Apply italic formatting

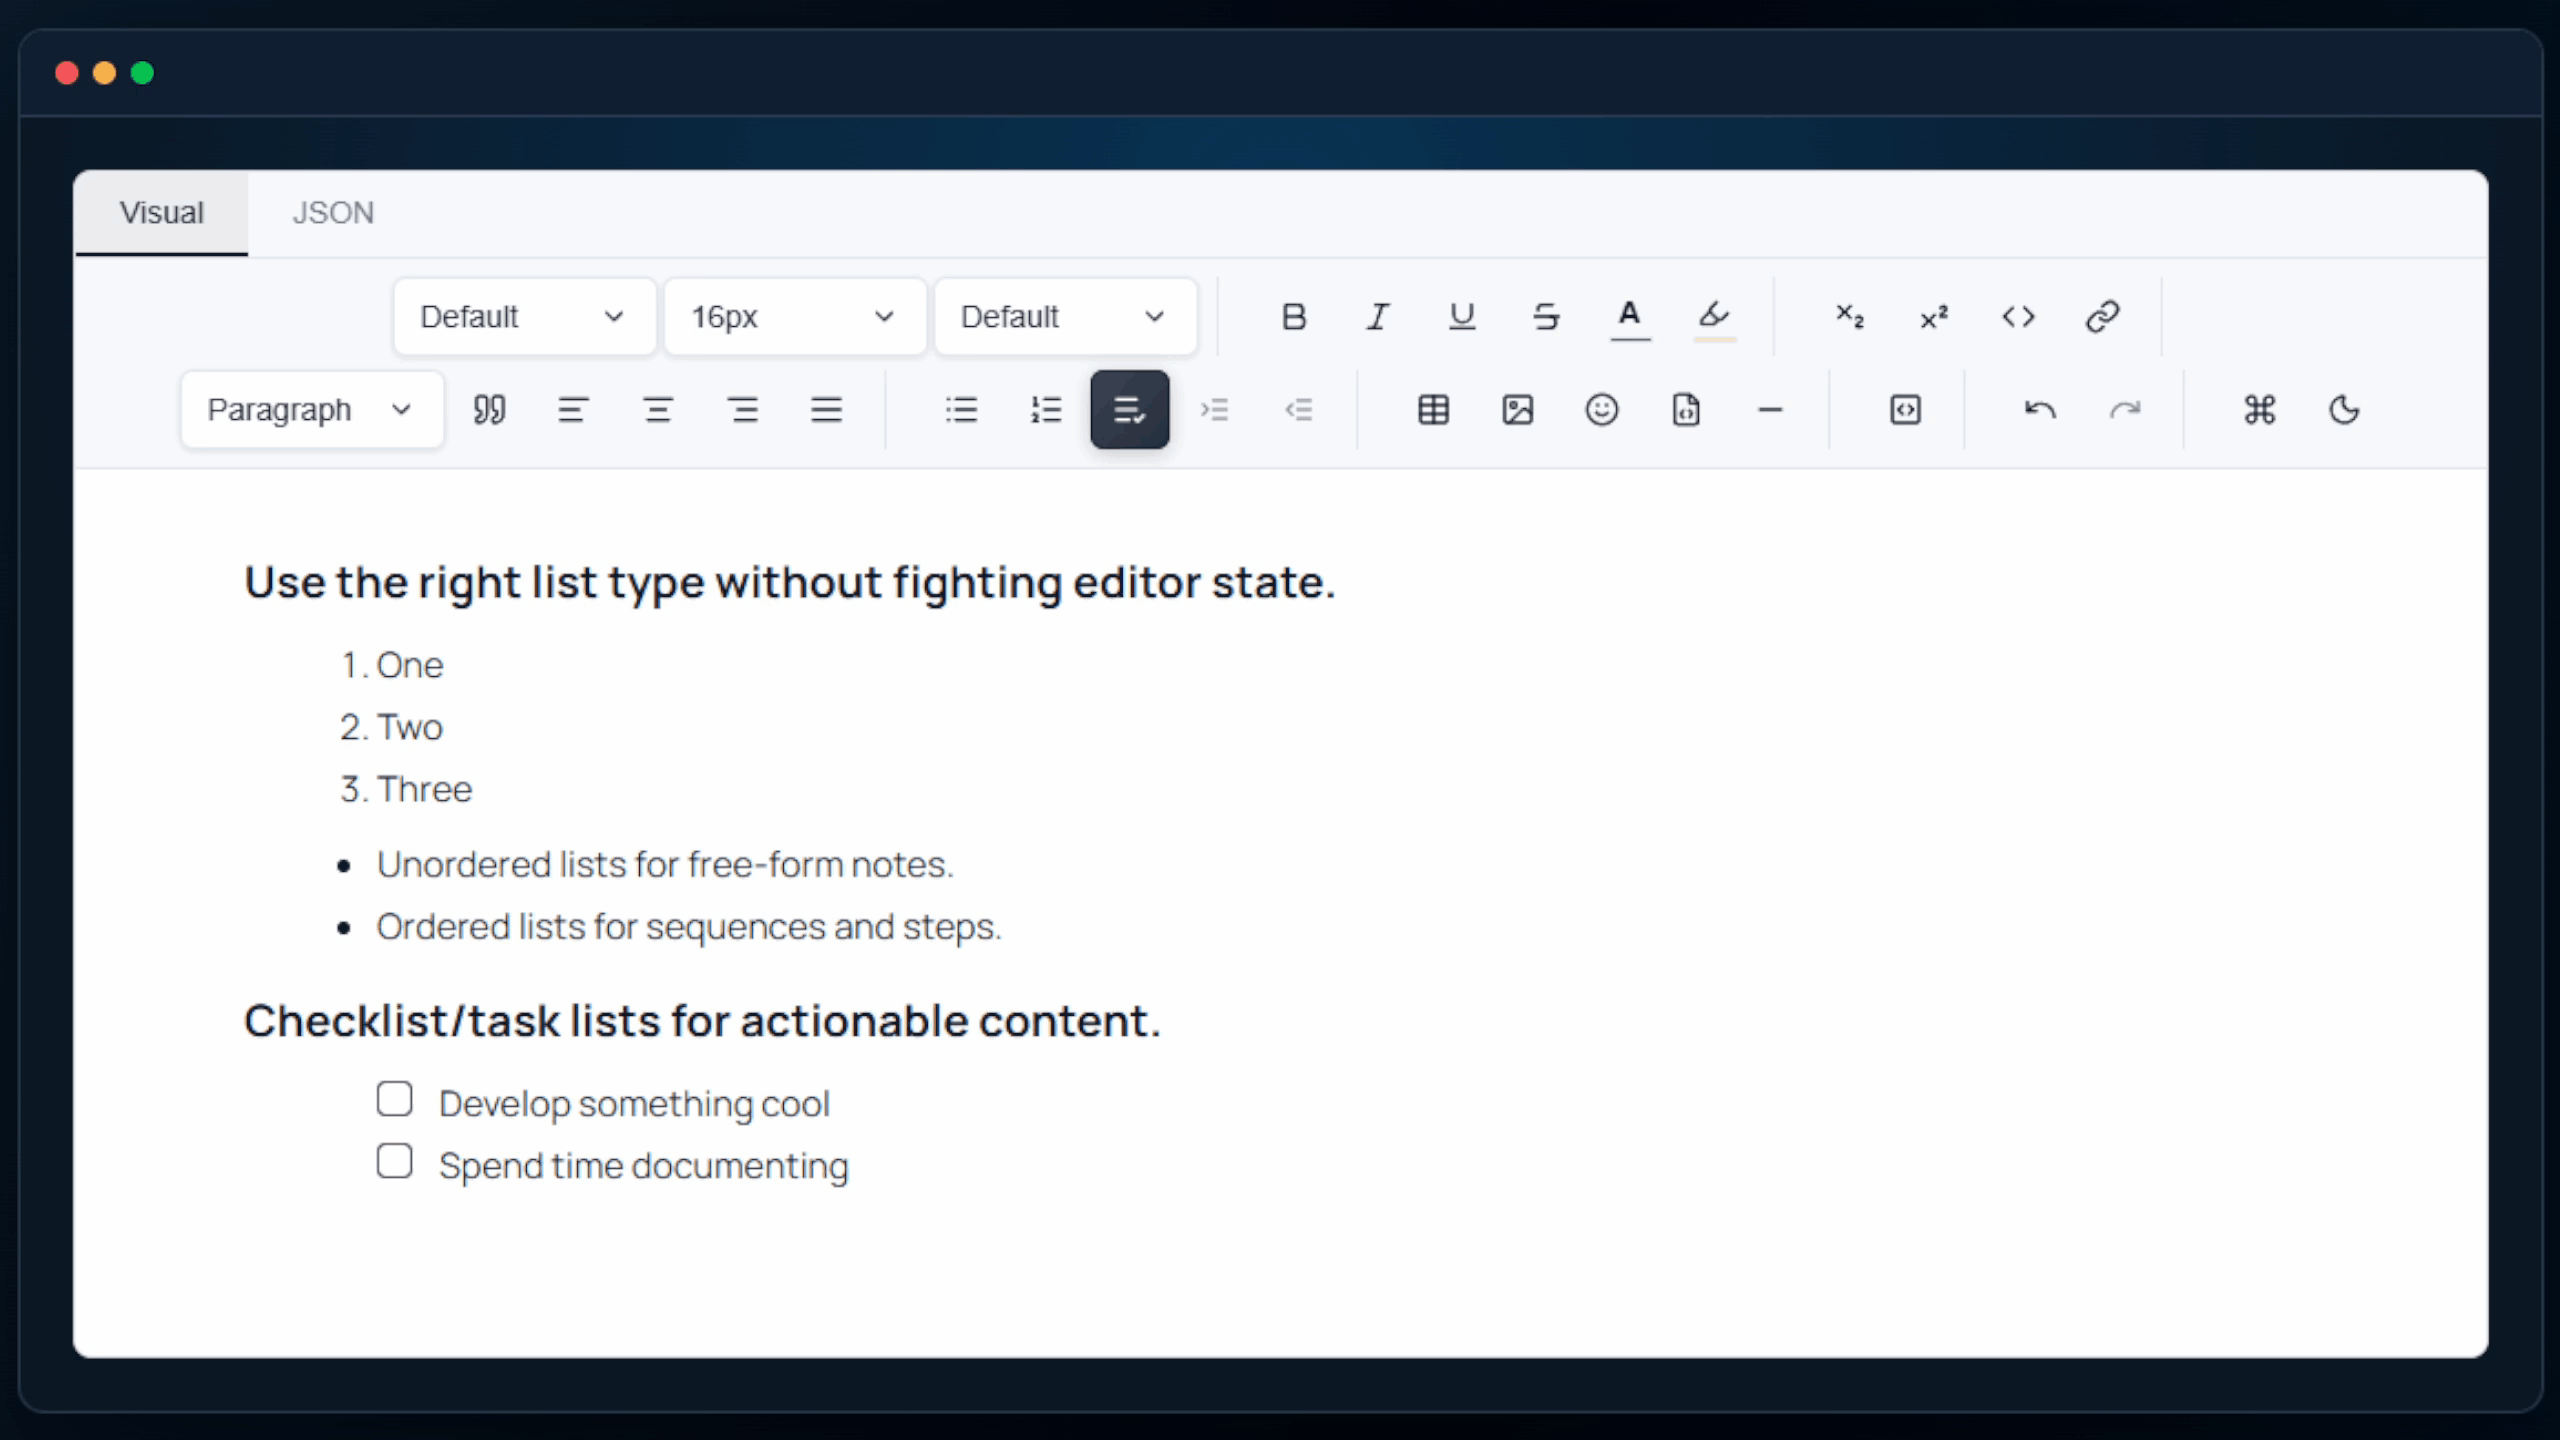[x=1378, y=317]
